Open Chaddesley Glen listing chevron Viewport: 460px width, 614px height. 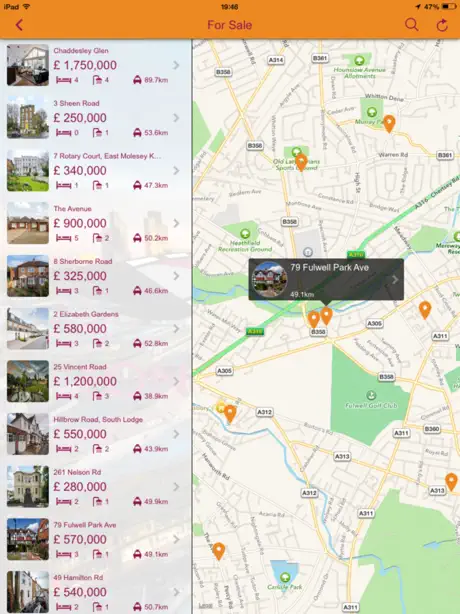(176, 65)
